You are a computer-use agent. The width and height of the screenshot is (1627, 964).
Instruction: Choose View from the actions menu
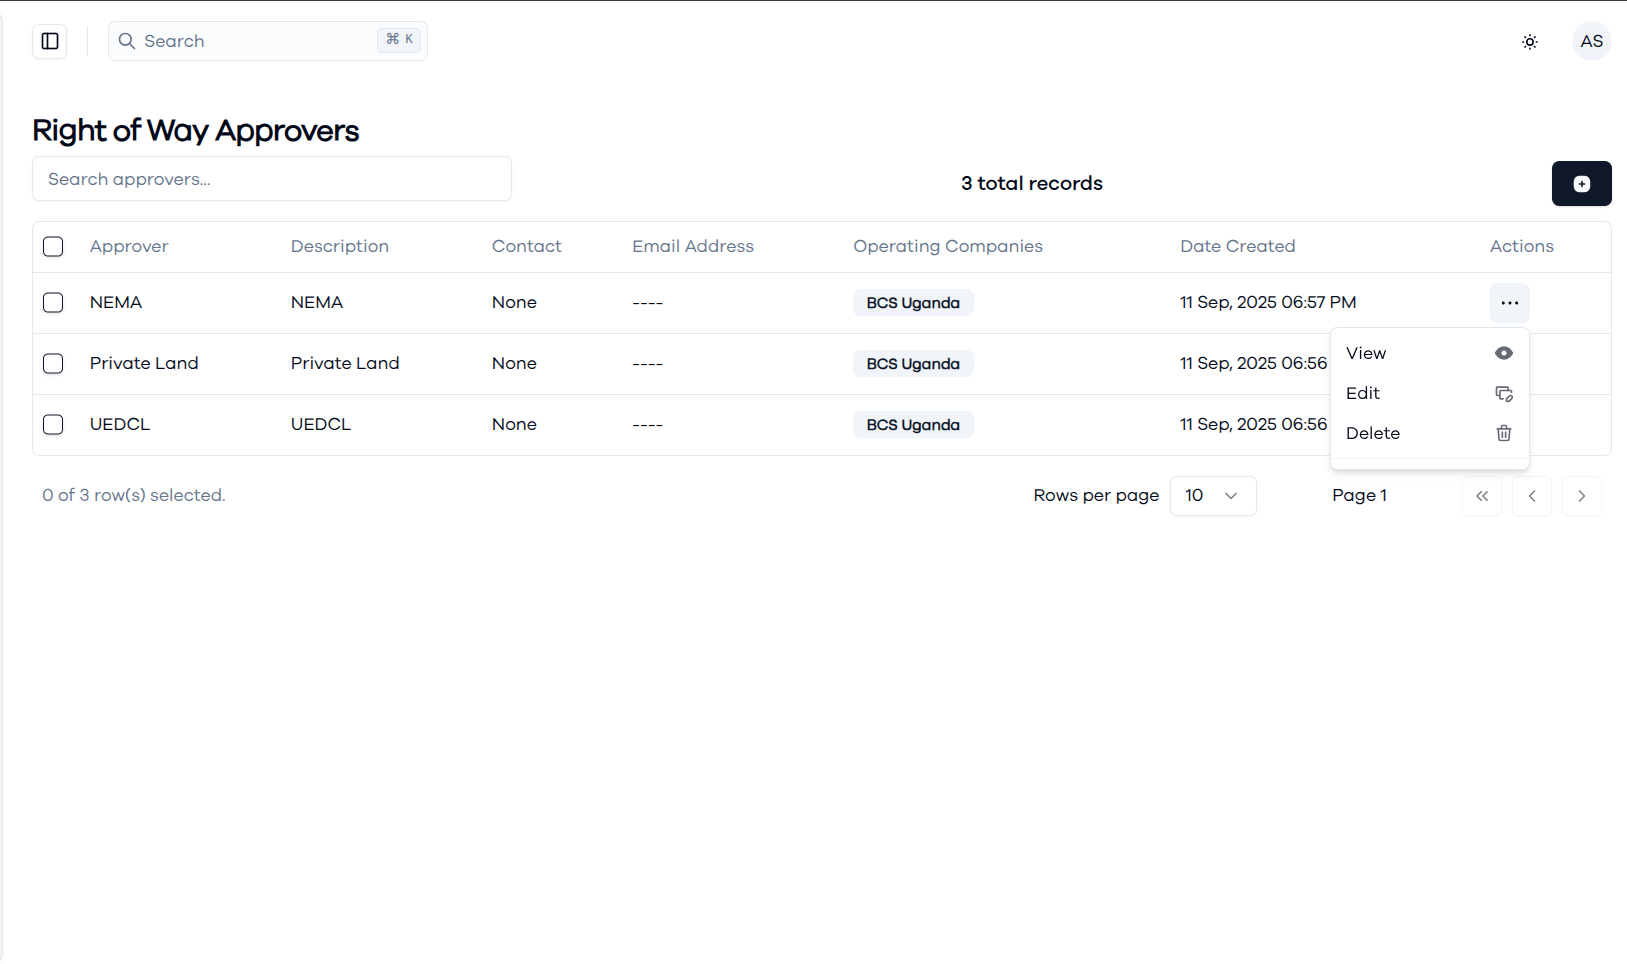click(1430, 353)
